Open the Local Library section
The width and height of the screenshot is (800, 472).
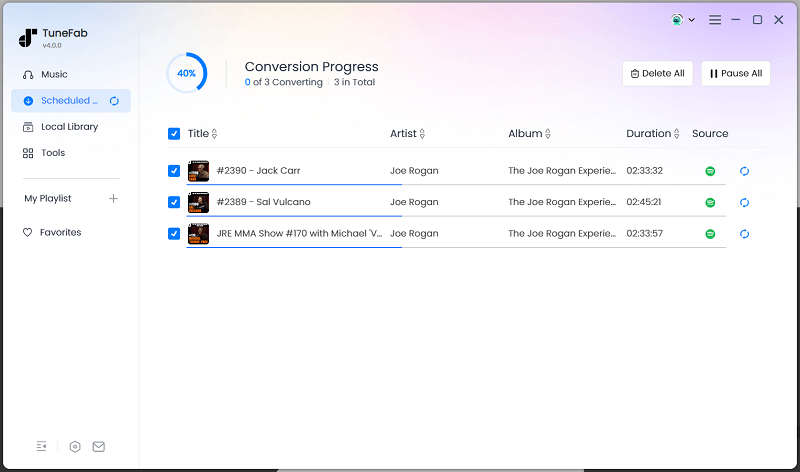coord(69,127)
